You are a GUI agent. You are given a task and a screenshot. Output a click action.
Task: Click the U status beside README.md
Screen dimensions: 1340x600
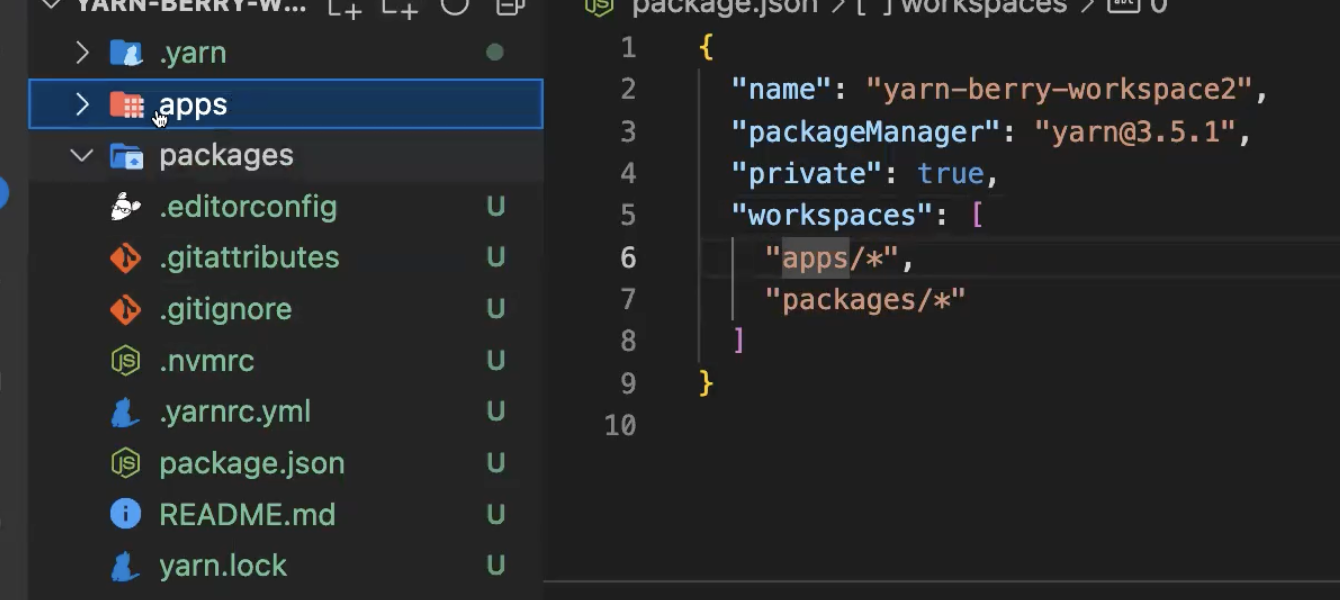coord(495,515)
